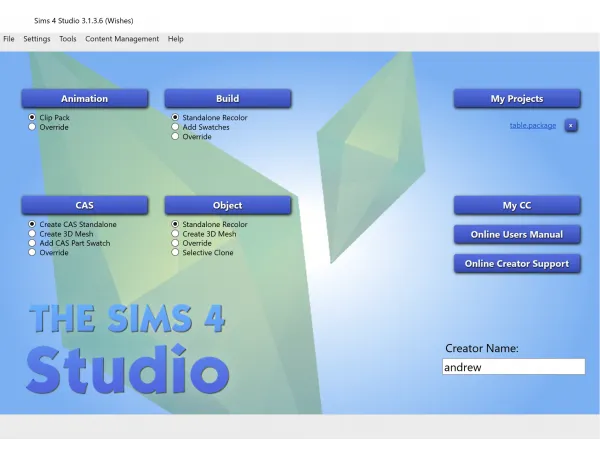Viewport: 600px width, 450px height.
Task: Click the CAS button
Action: point(85,205)
